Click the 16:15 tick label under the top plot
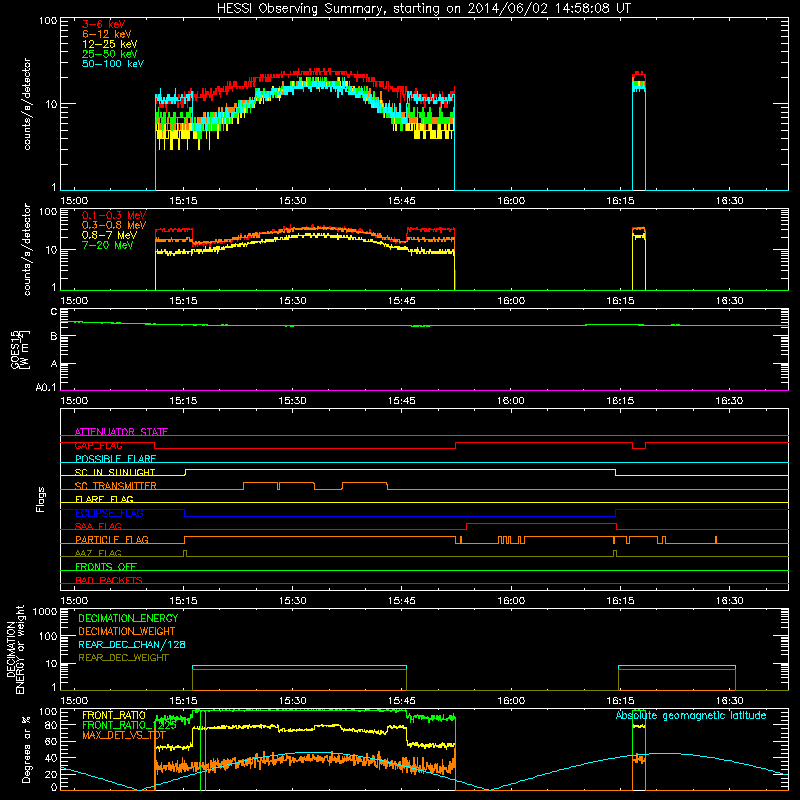 pyautogui.click(x=620, y=201)
